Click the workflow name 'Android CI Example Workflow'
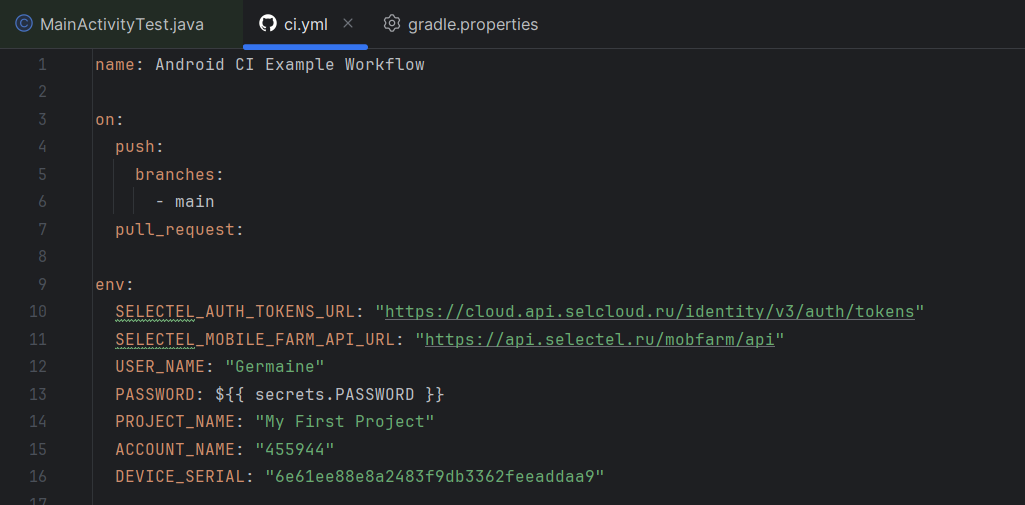 point(289,65)
